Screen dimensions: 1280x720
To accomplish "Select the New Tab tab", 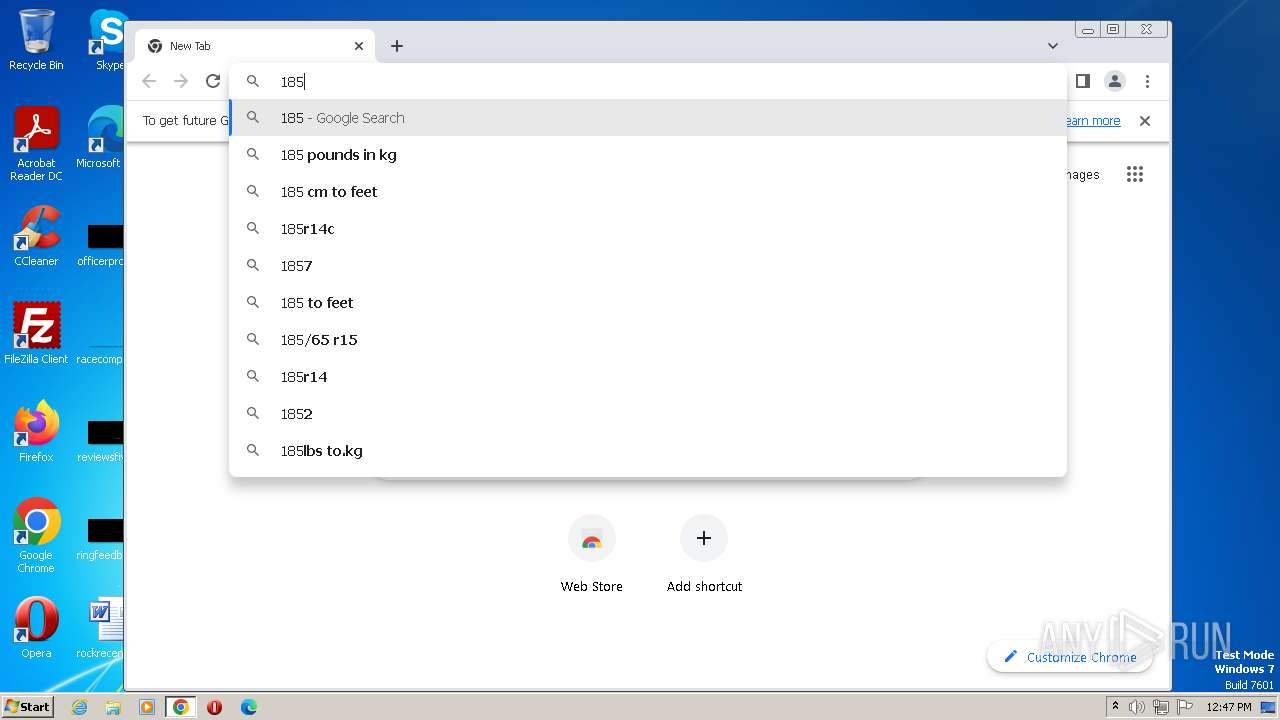I will 255,46.
